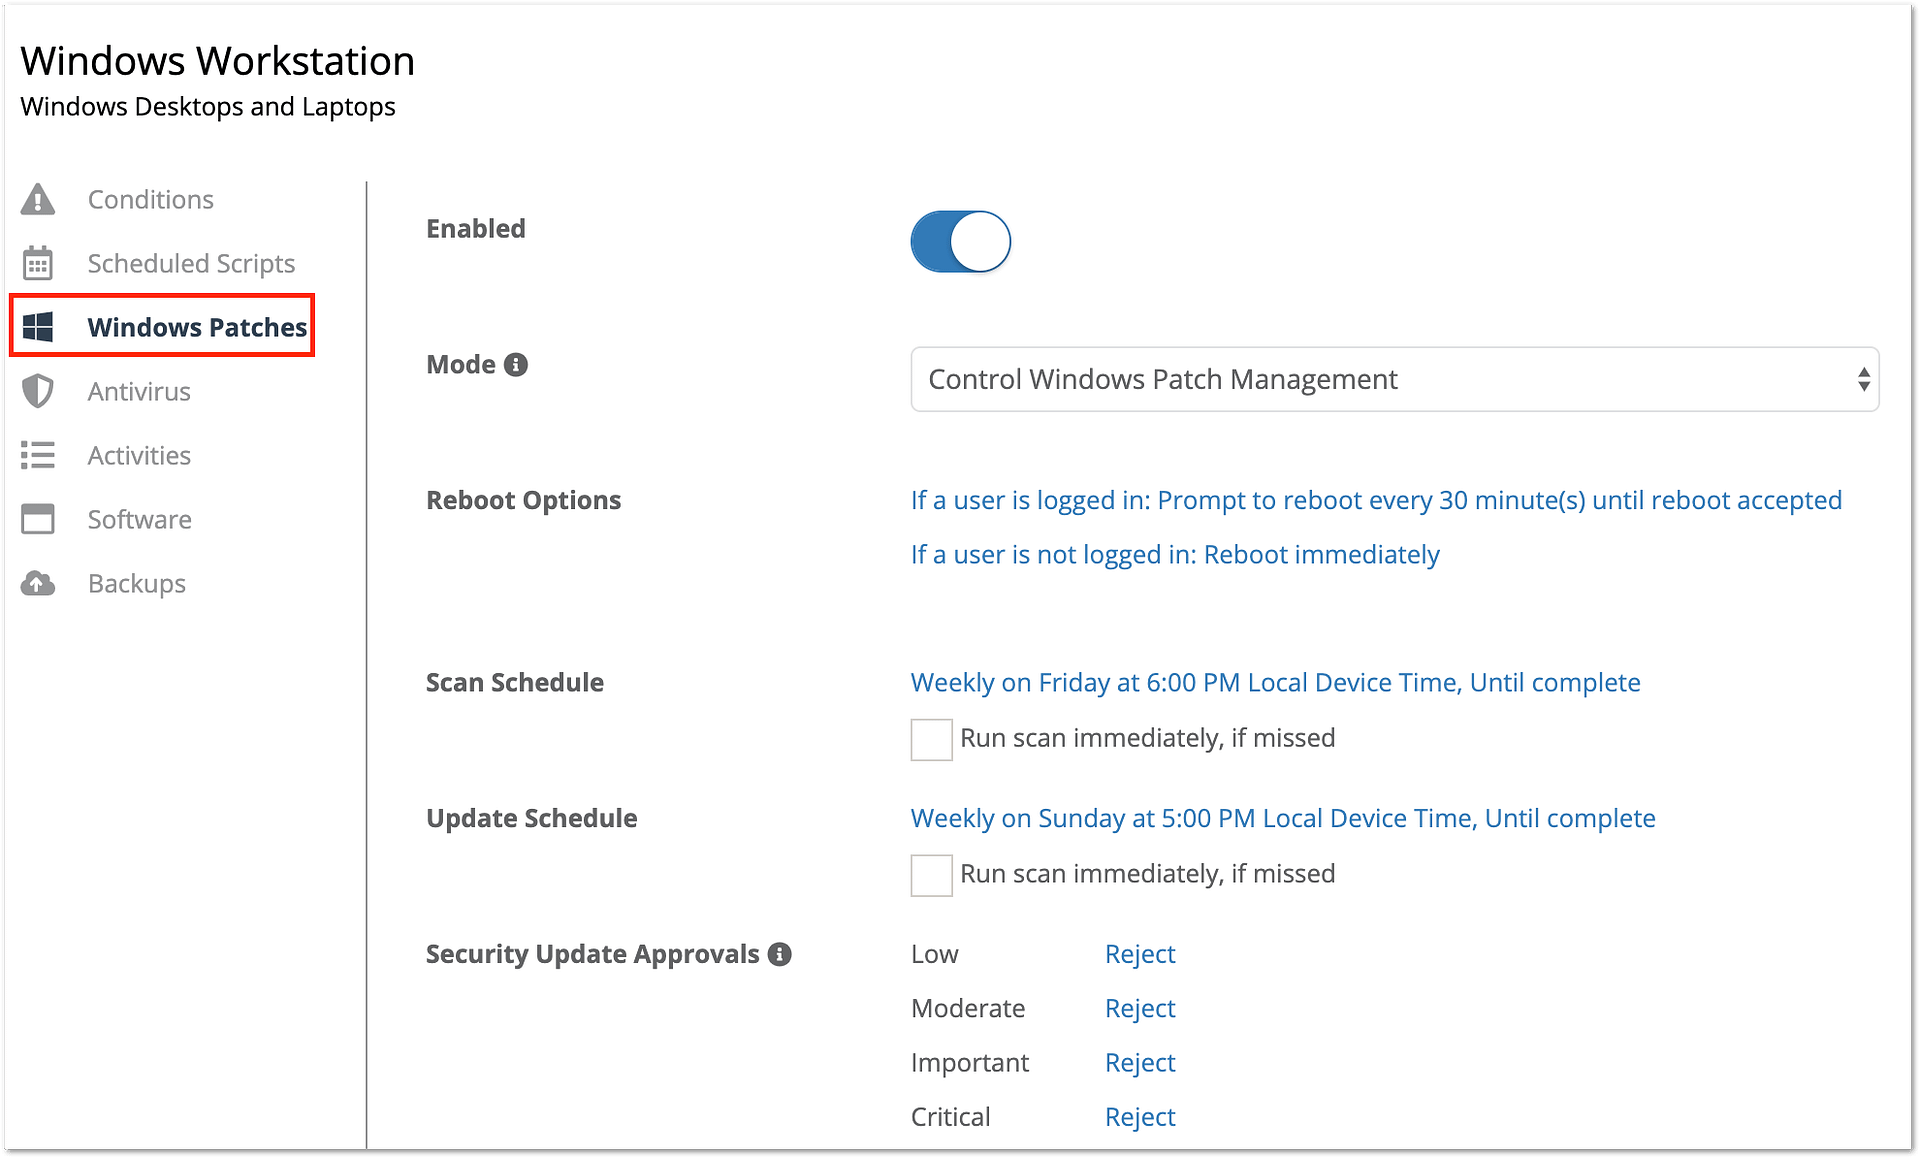Edit the weekly Sunday update schedule
The width and height of the screenshot is (1920, 1158).
[x=1282, y=819]
